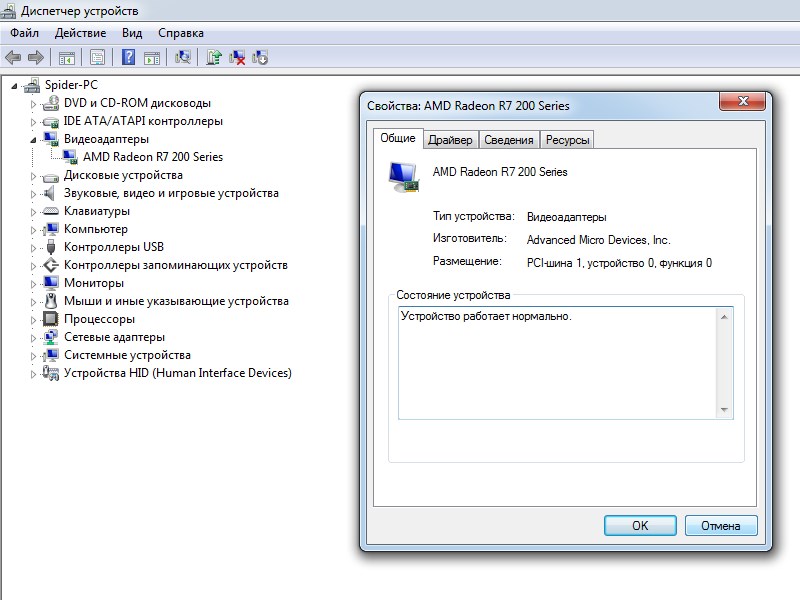
Task: Select AMD Radeon R7 200 Series in tree
Action: click(x=152, y=157)
